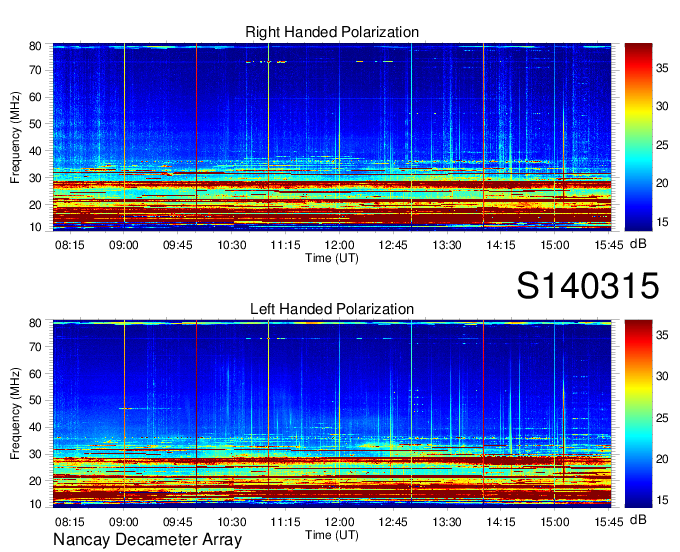Select the 30 MHz tick of Left Handed plot
This screenshot has width=680, height=552.
pyautogui.click(x=35, y=454)
